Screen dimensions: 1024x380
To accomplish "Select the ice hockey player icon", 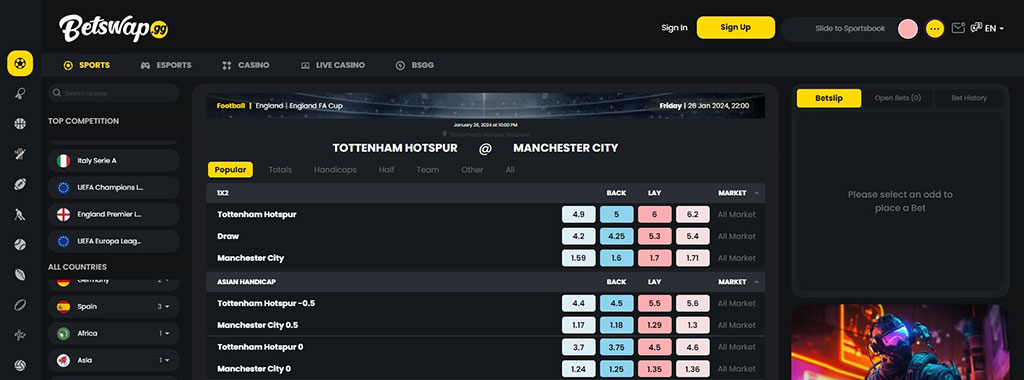I will pos(20,214).
